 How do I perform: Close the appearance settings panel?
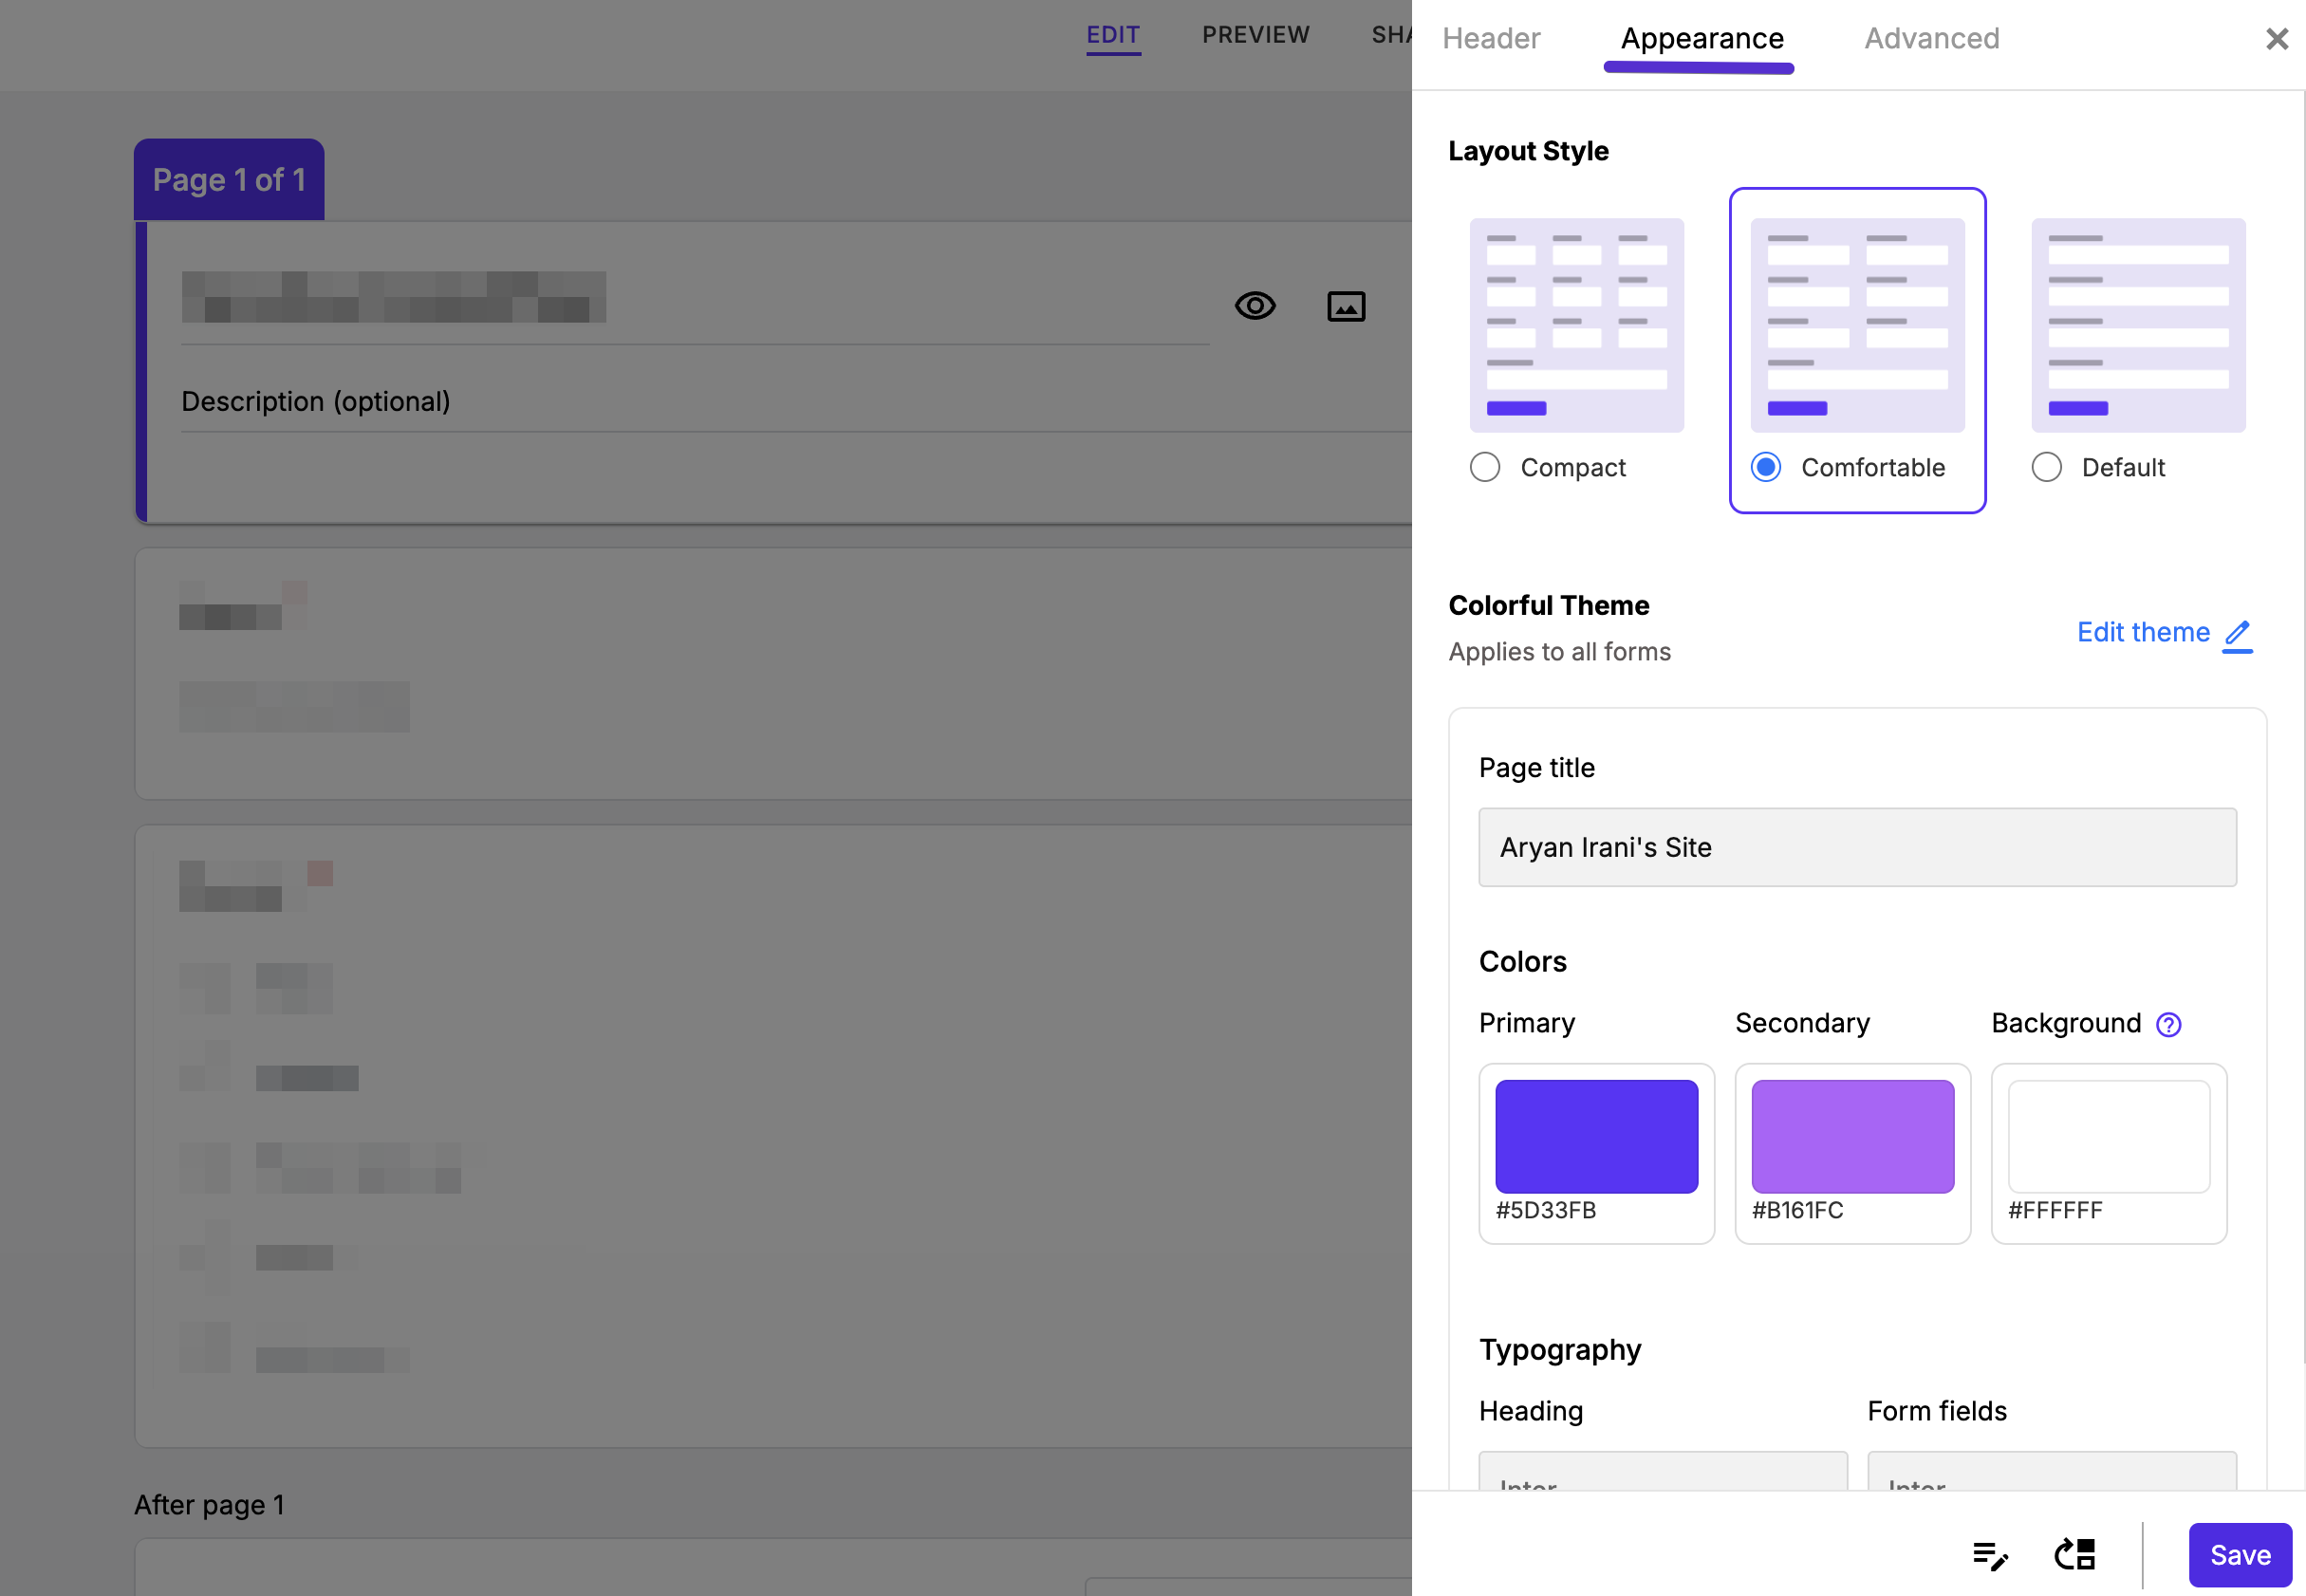(x=2277, y=39)
